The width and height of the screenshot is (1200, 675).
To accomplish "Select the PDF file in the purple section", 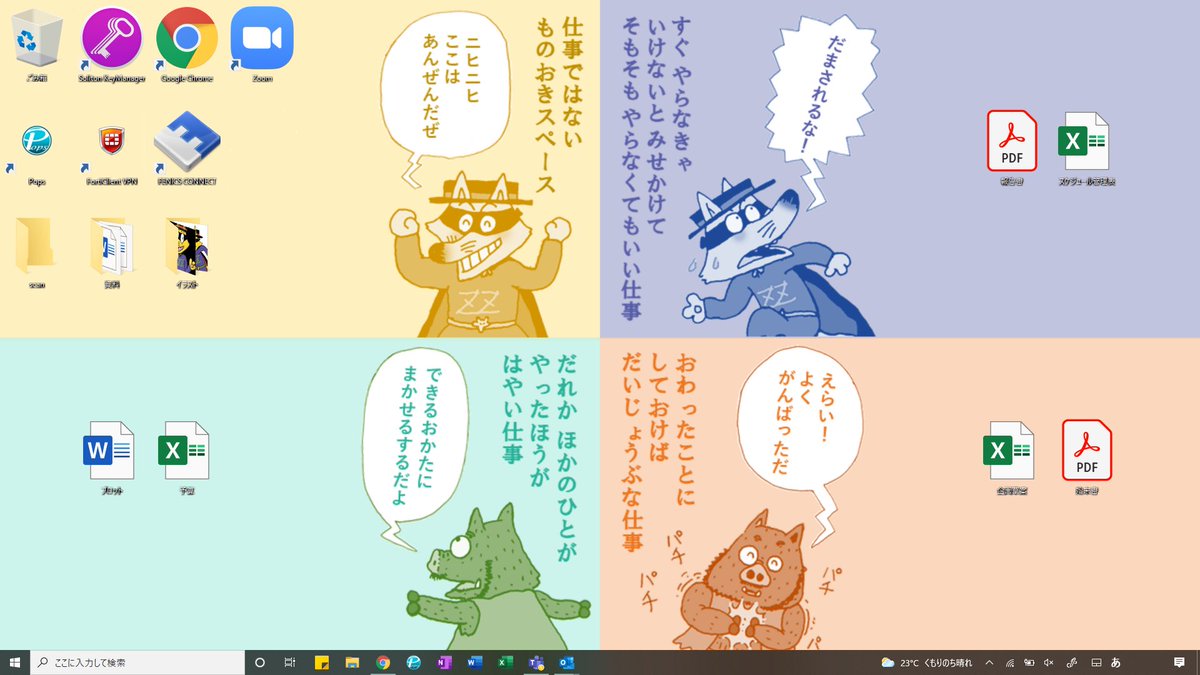I will pyautogui.click(x=1012, y=148).
